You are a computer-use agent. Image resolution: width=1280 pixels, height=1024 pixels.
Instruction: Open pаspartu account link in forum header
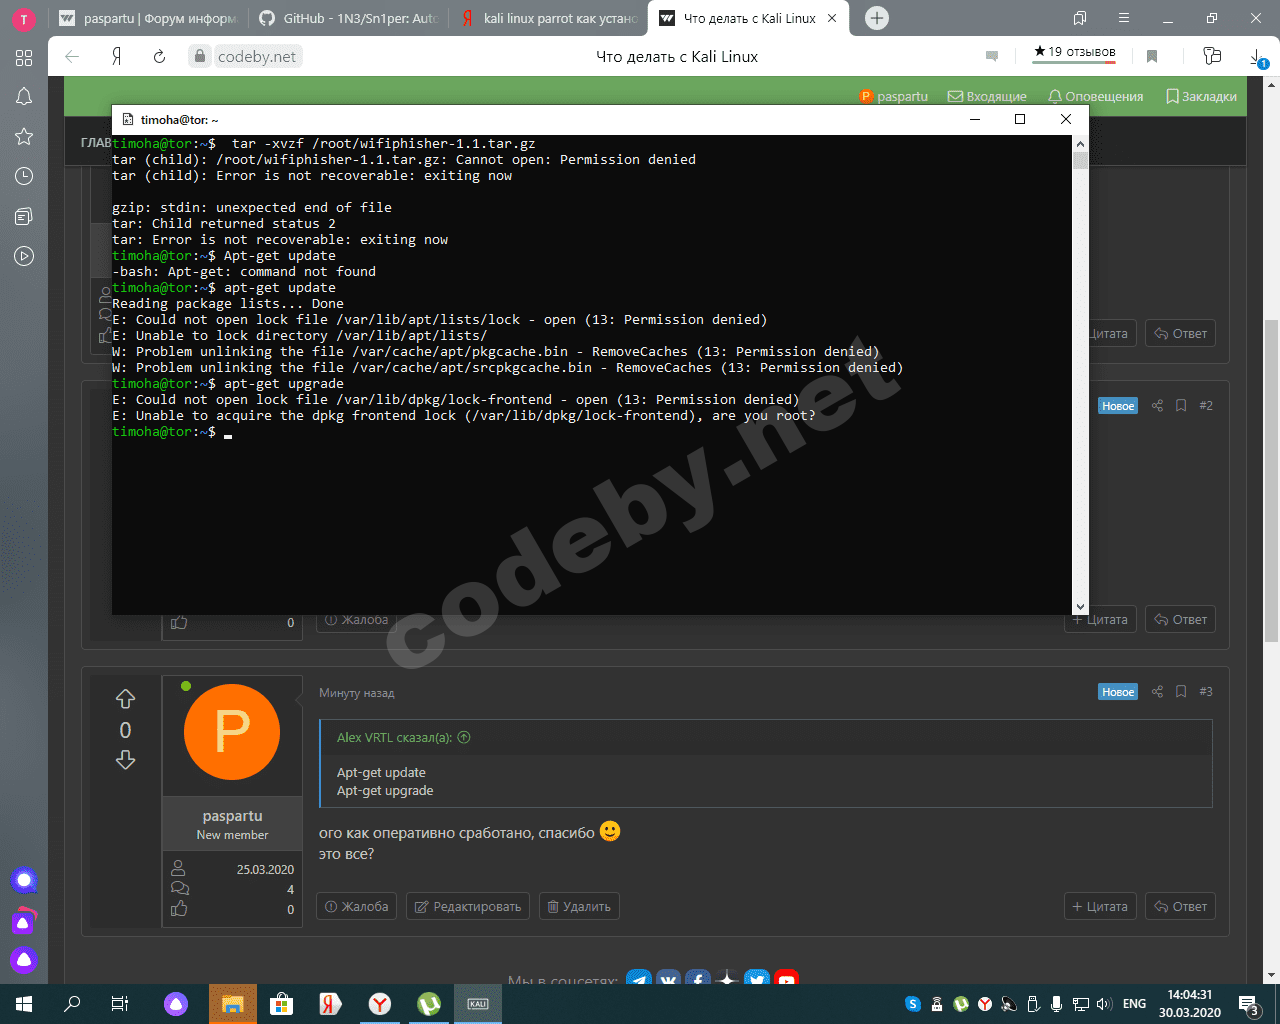(894, 97)
